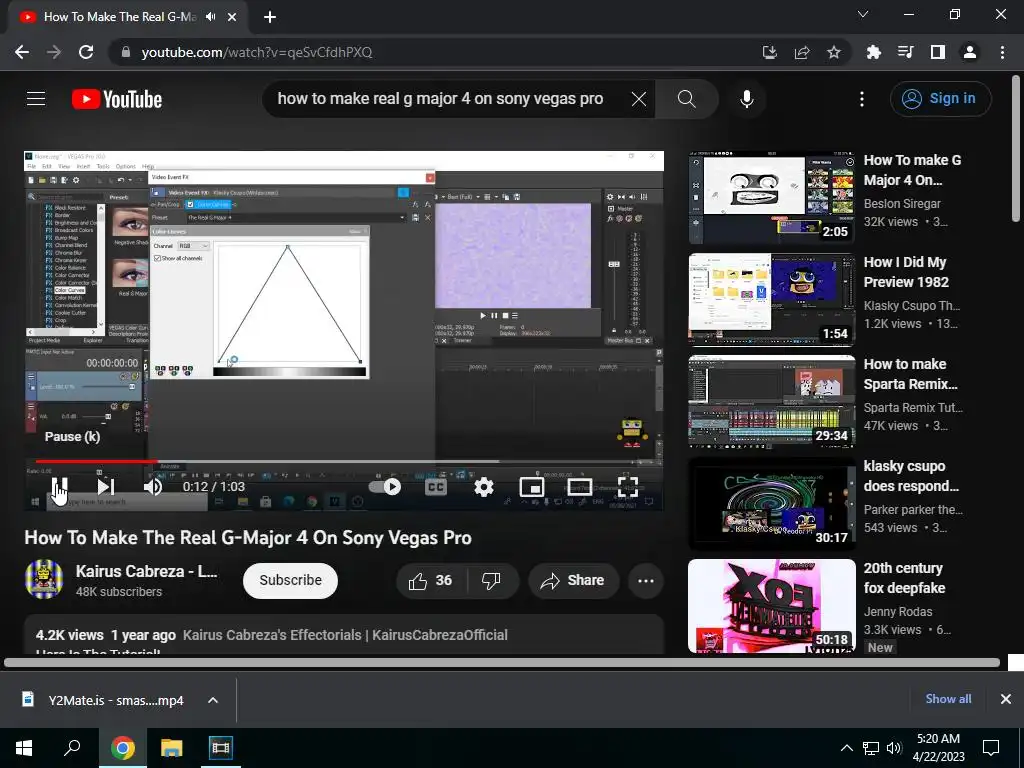Mute the YouTube player volume

(x=153, y=487)
